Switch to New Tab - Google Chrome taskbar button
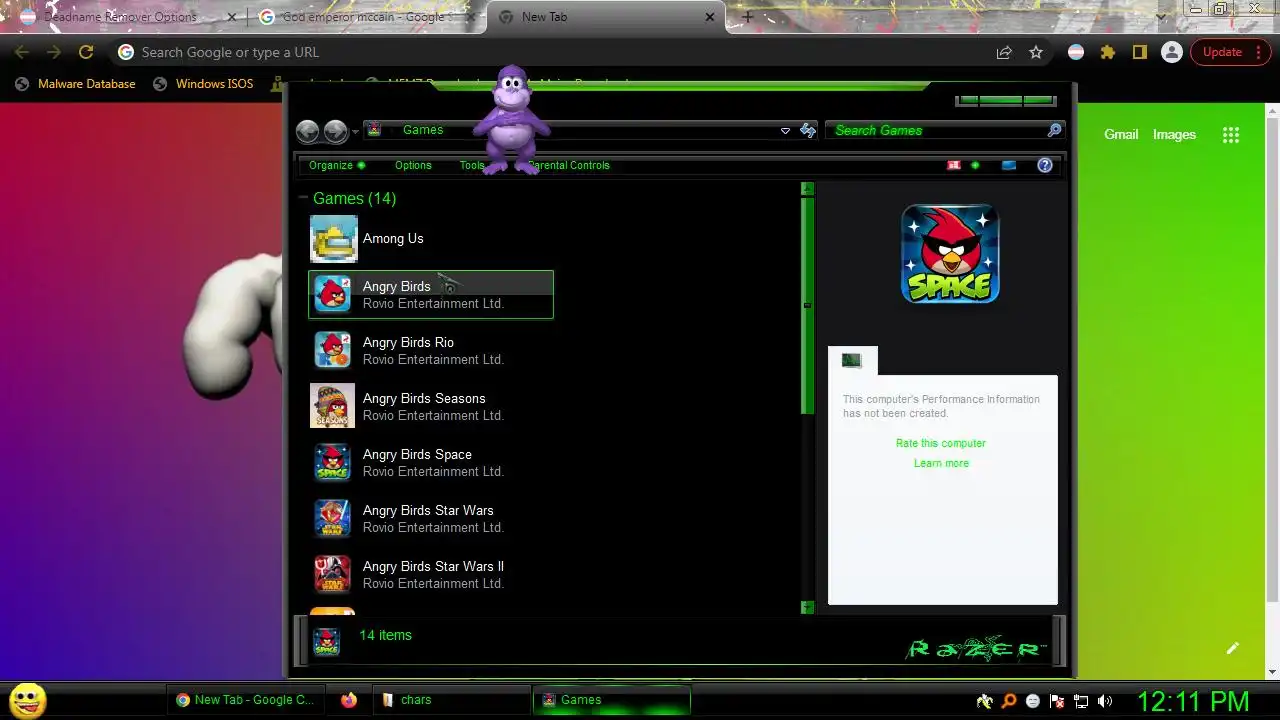Image resolution: width=1280 pixels, height=720 pixels. click(x=245, y=700)
